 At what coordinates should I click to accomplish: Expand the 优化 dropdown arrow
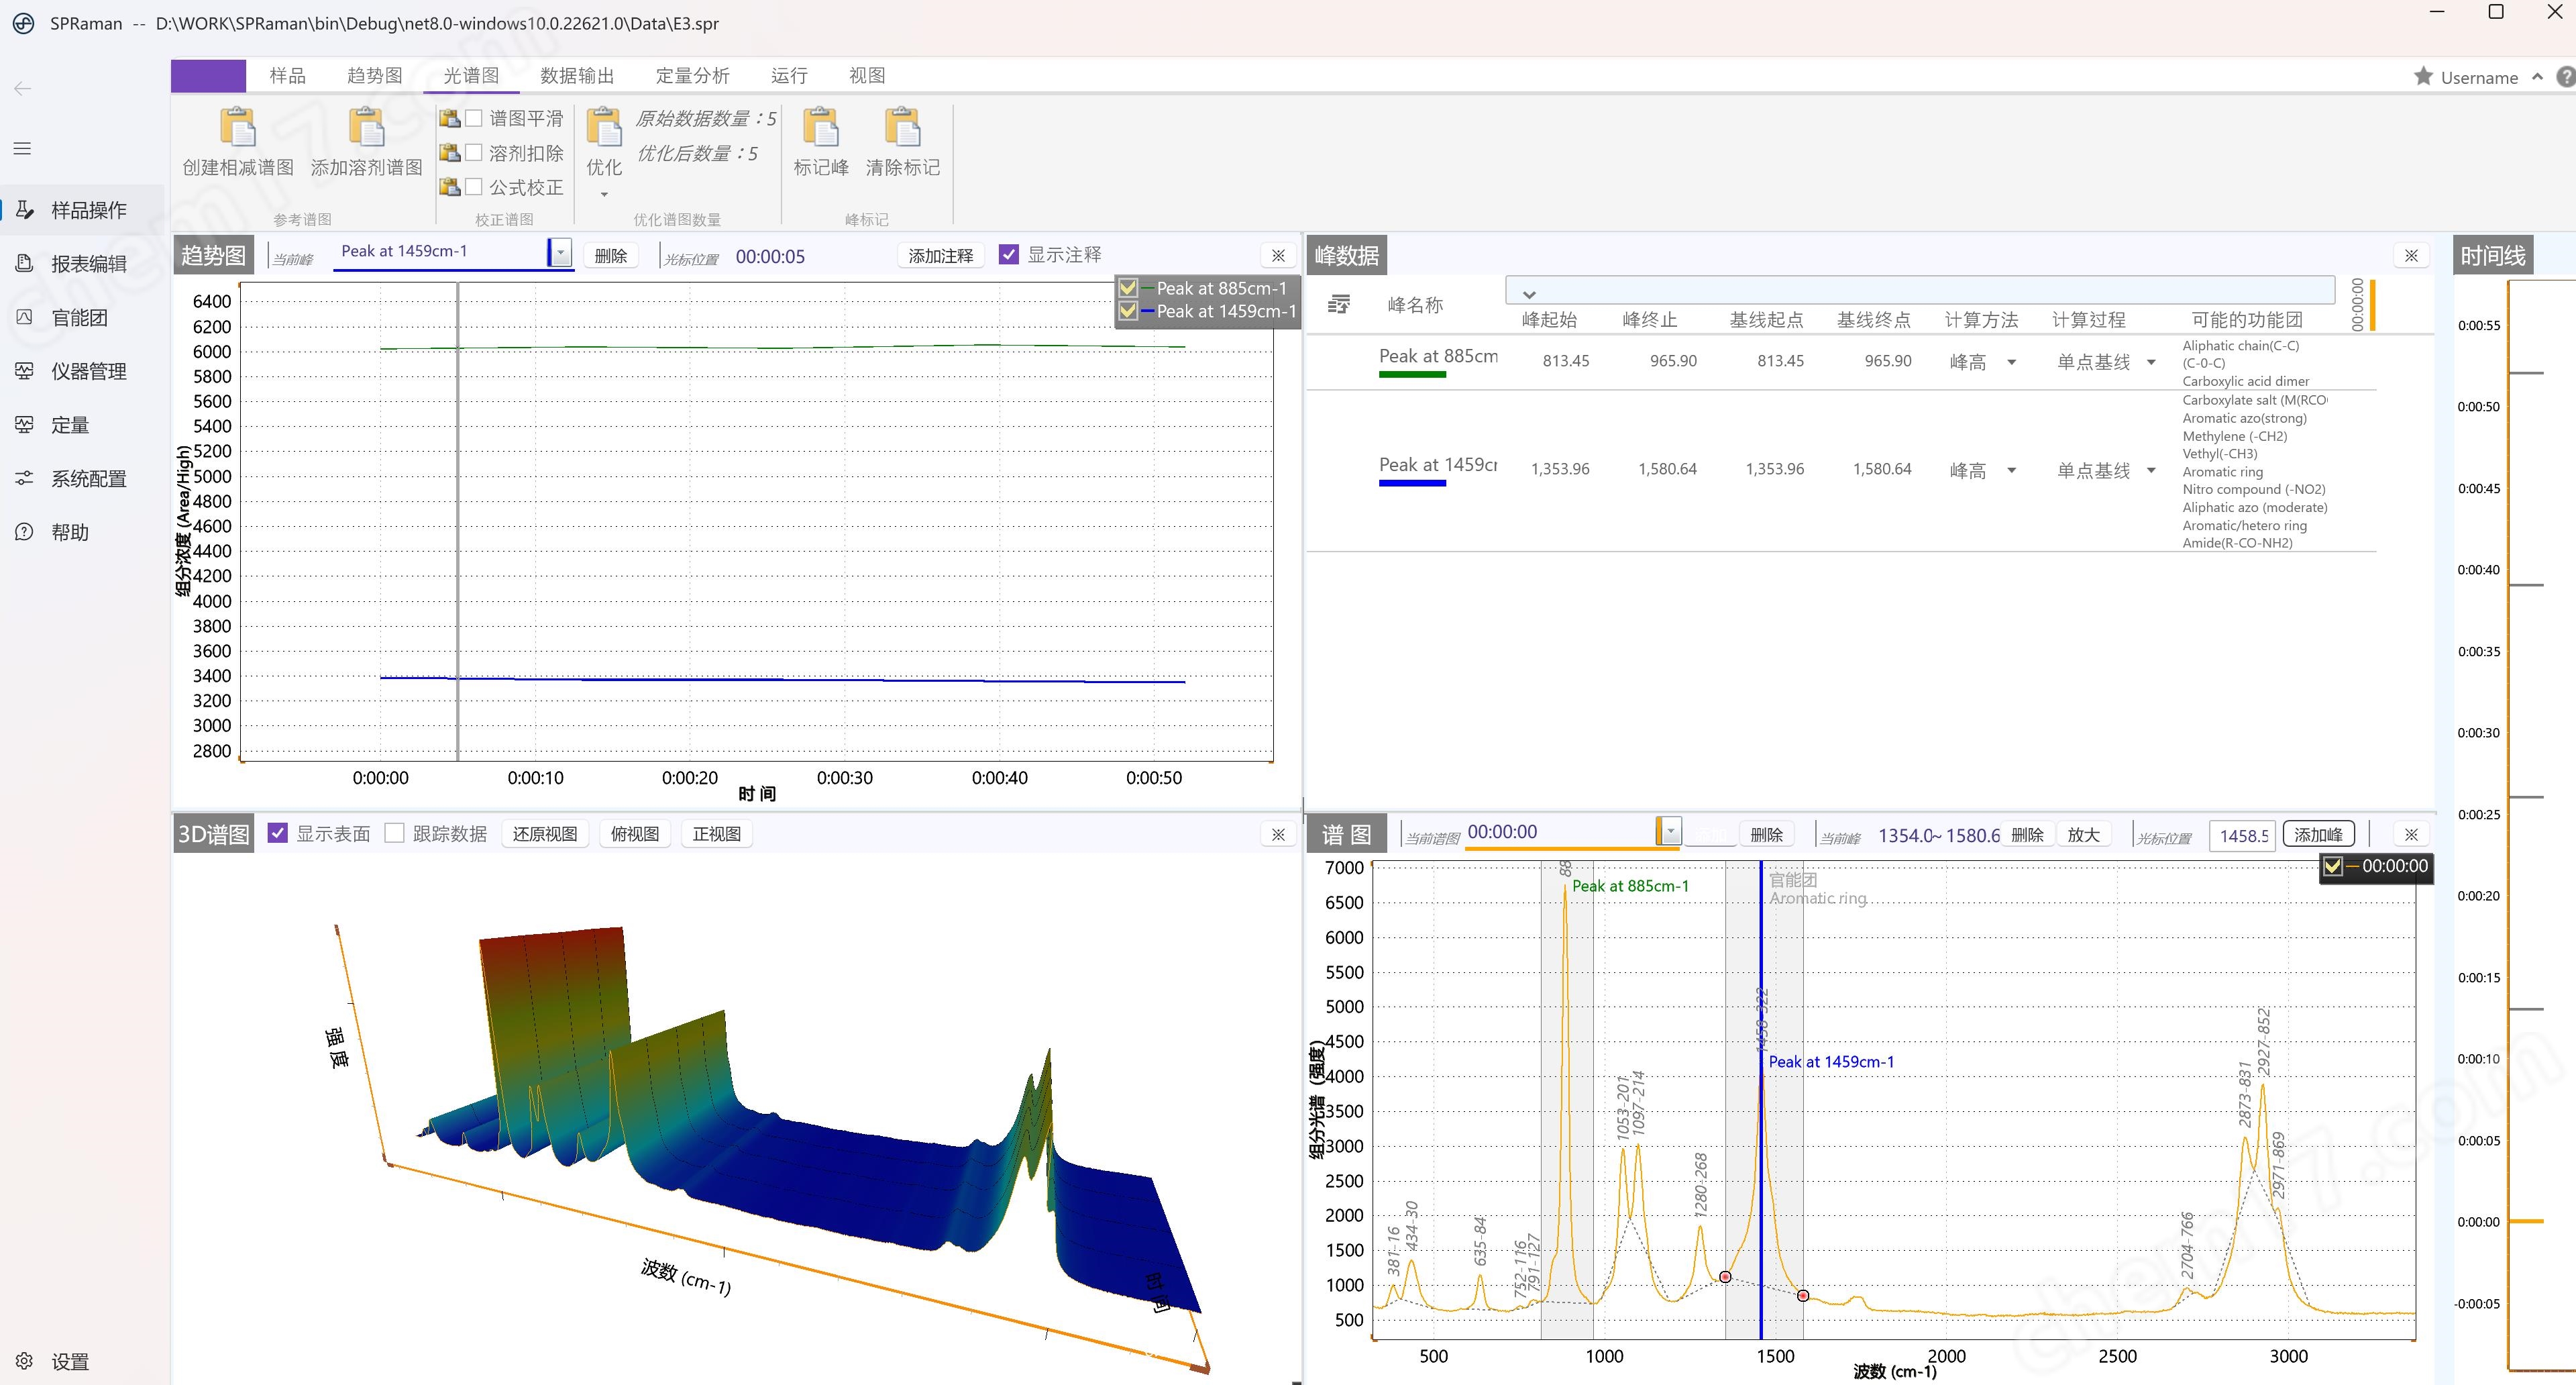click(x=604, y=194)
